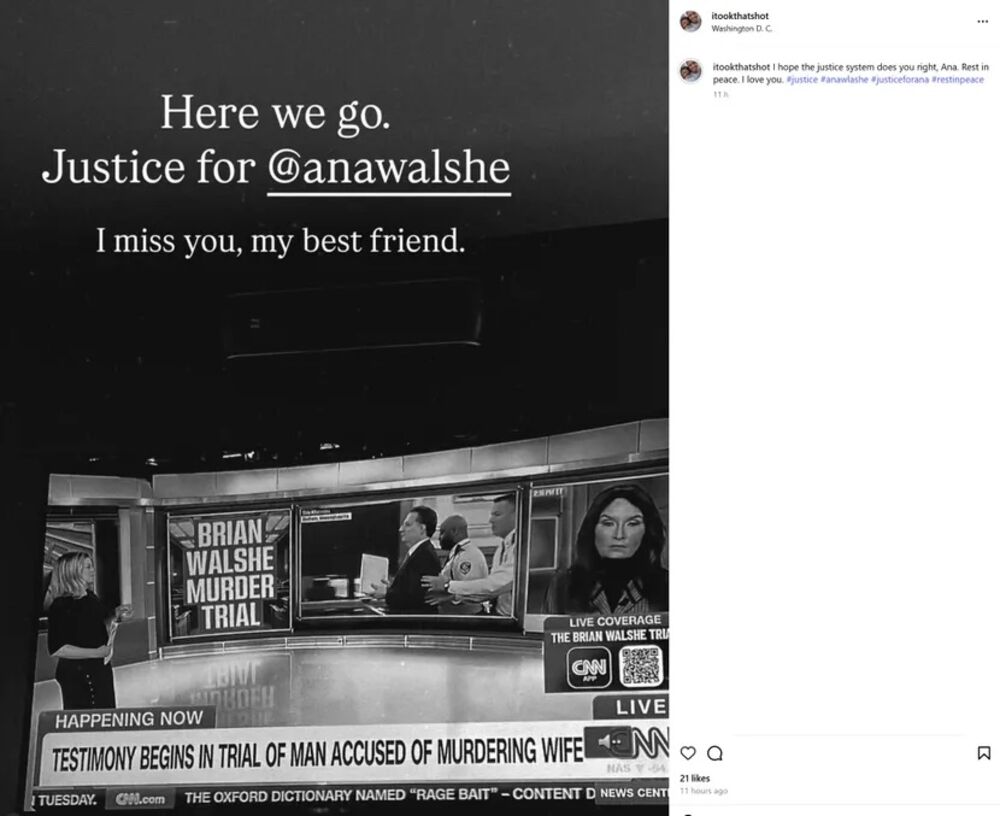Open the #justiceforana hashtag
This screenshot has width=1000, height=816.
click(899, 80)
